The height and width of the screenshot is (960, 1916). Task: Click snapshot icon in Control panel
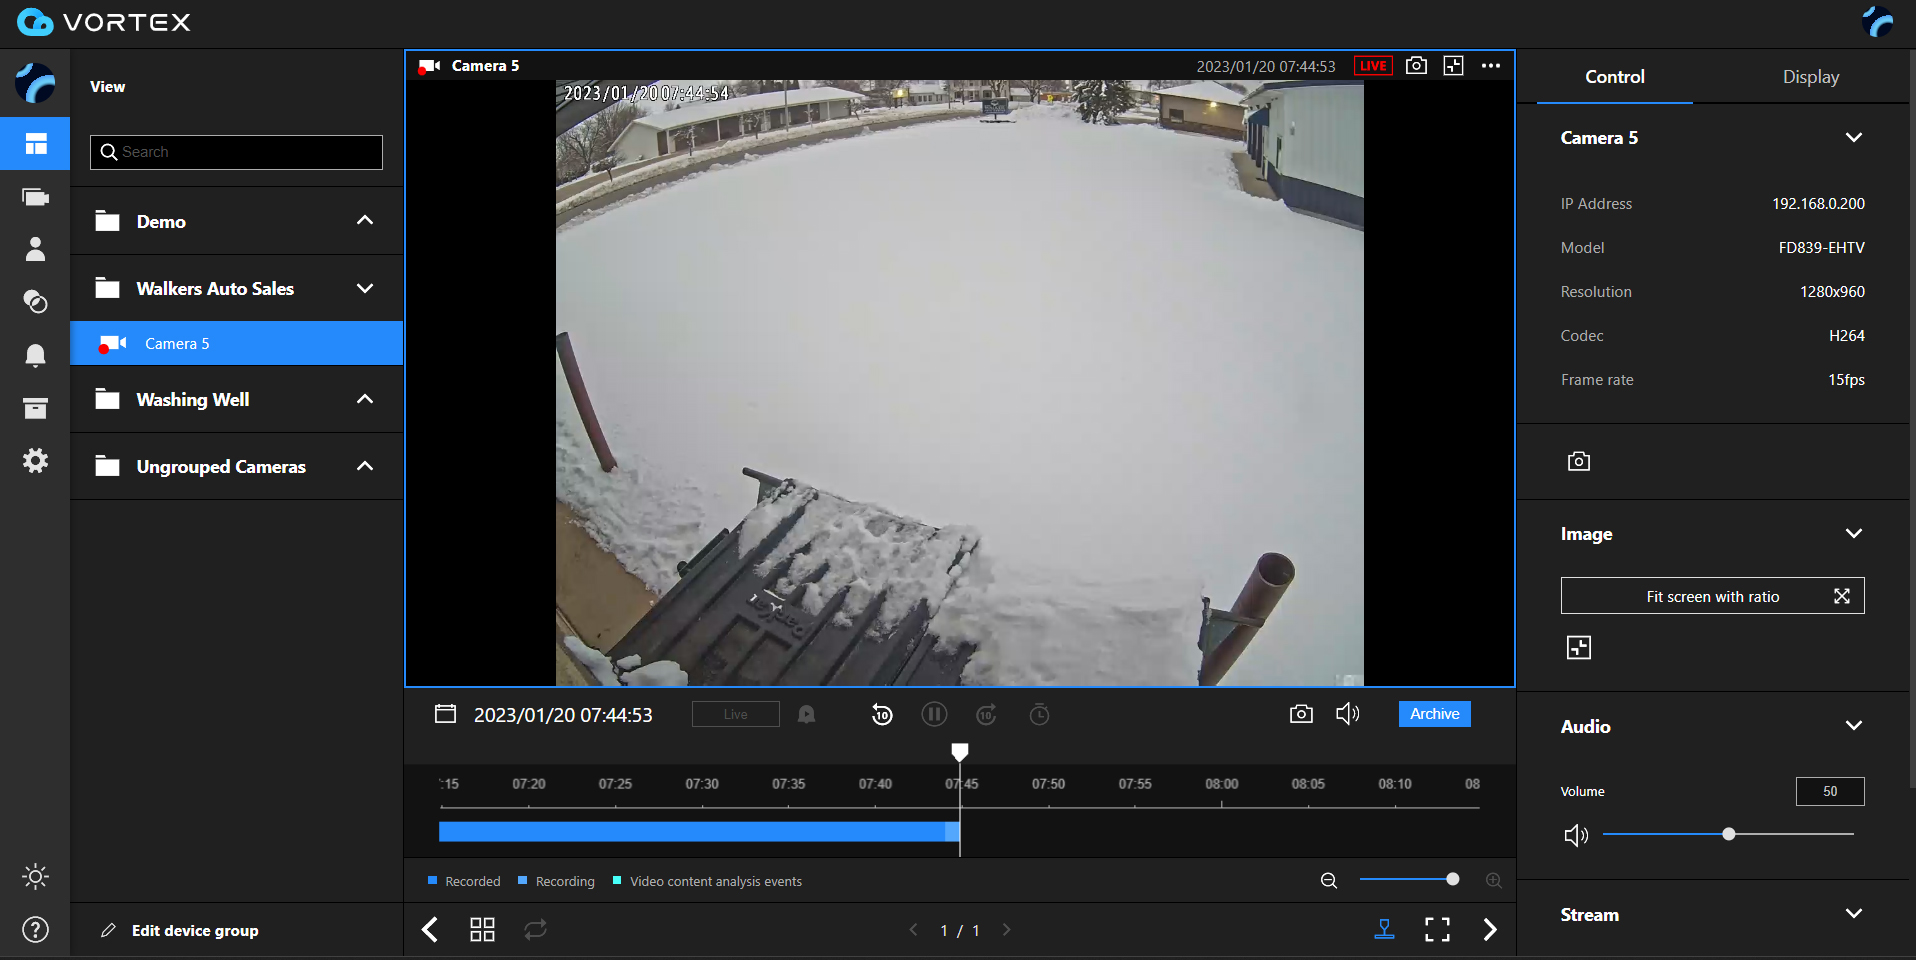[1579, 461]
